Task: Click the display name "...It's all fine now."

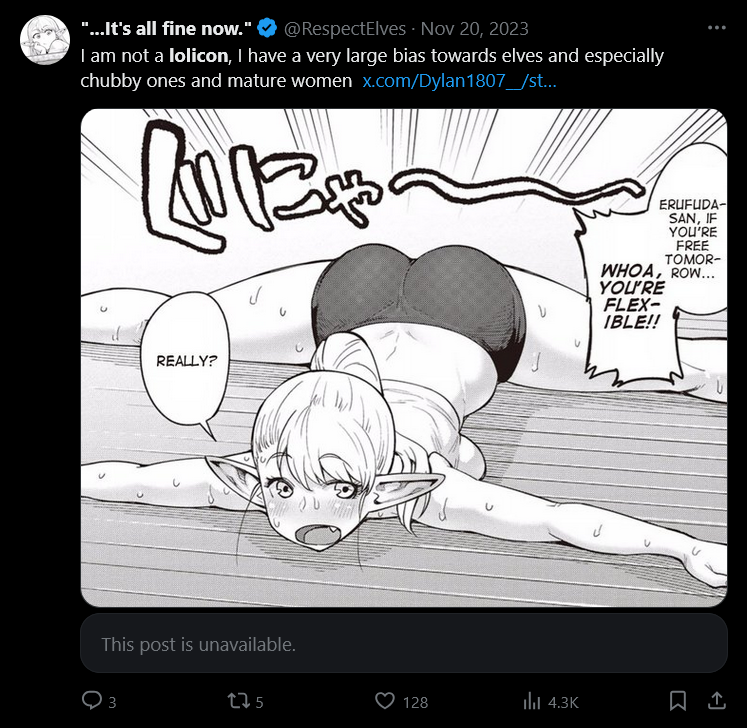Action: pyautogui.click(x=166, y=29)
